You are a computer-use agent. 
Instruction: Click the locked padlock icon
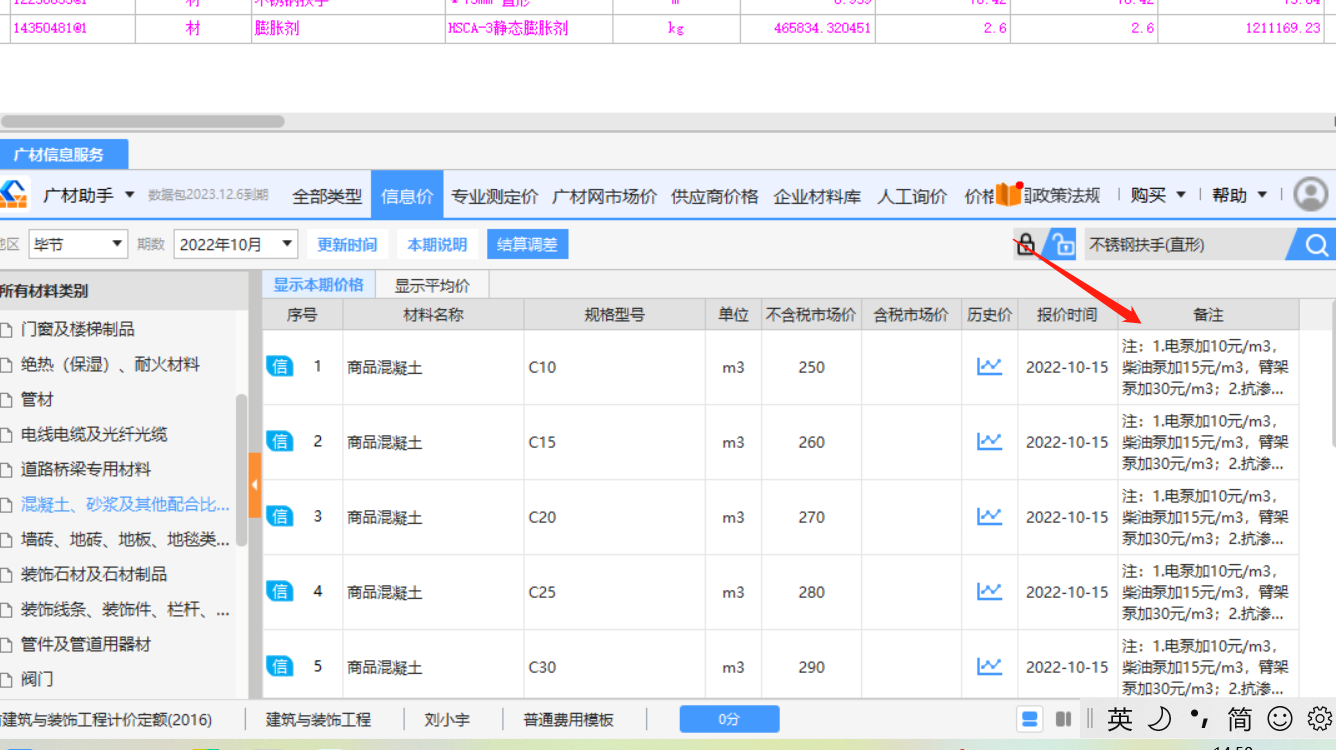1026,244
